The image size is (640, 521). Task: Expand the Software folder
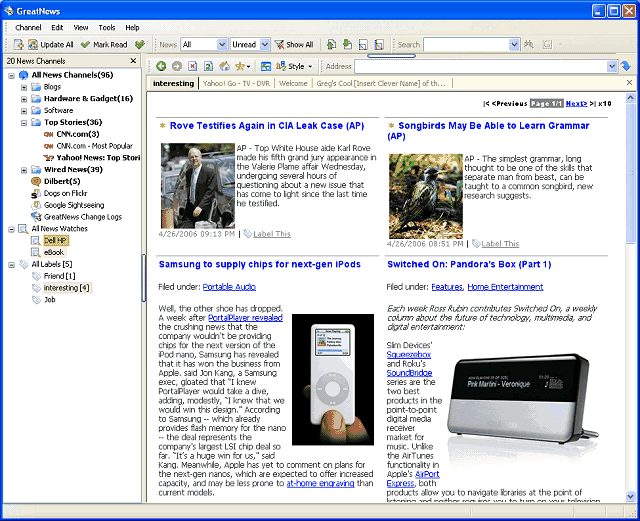pyautogui.click(x=24, y=111)
